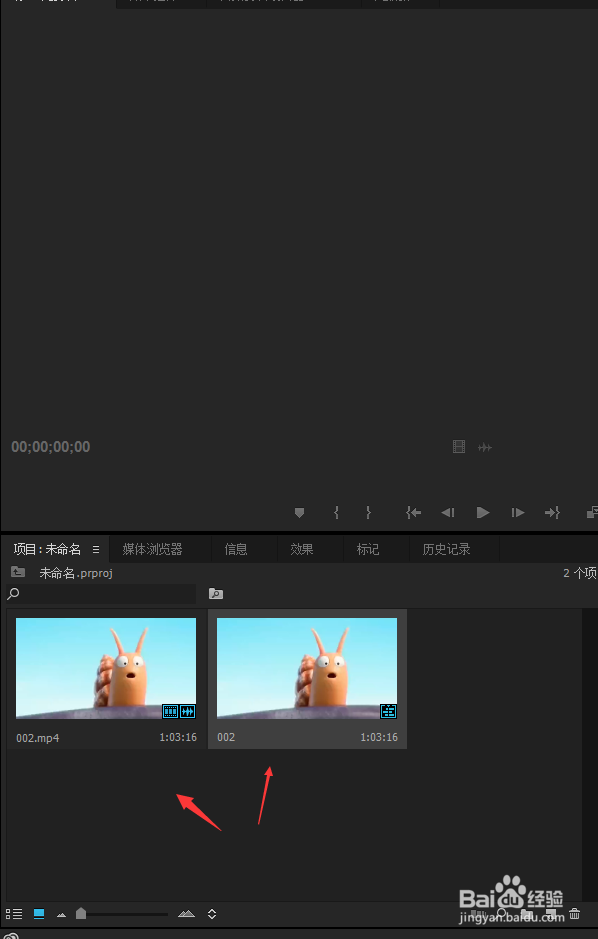Click the 2 个项 item count text
This screenshot has height=939, width=598.
(579, 573)
